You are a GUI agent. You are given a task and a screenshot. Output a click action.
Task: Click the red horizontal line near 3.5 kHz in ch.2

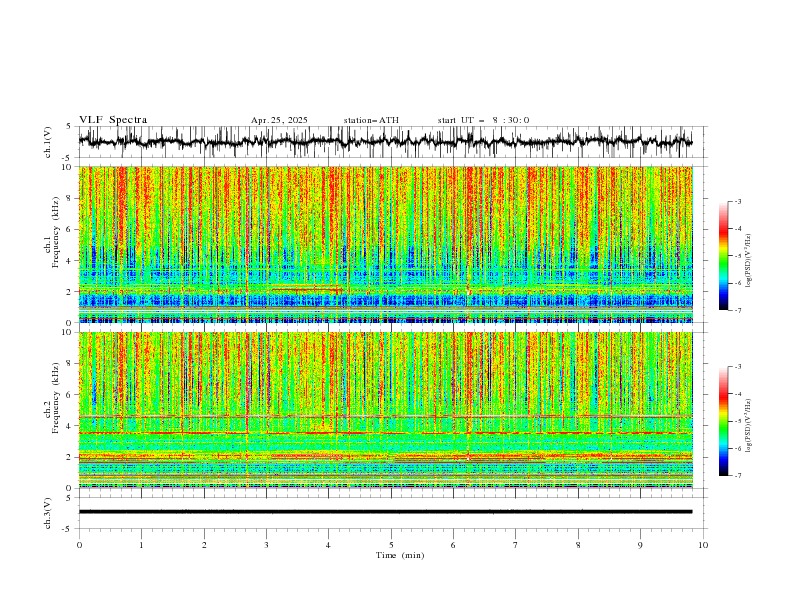tap(385, 433)
